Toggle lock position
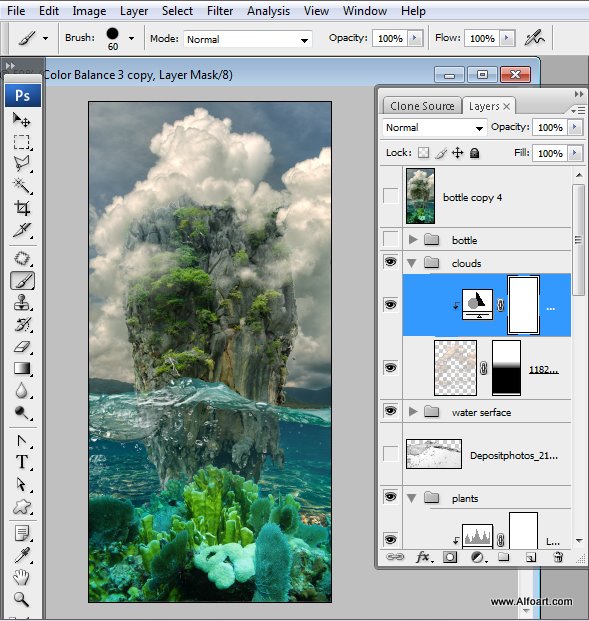Image resolution: width=589 pixels, height=621 pixels. coord(457,153)
